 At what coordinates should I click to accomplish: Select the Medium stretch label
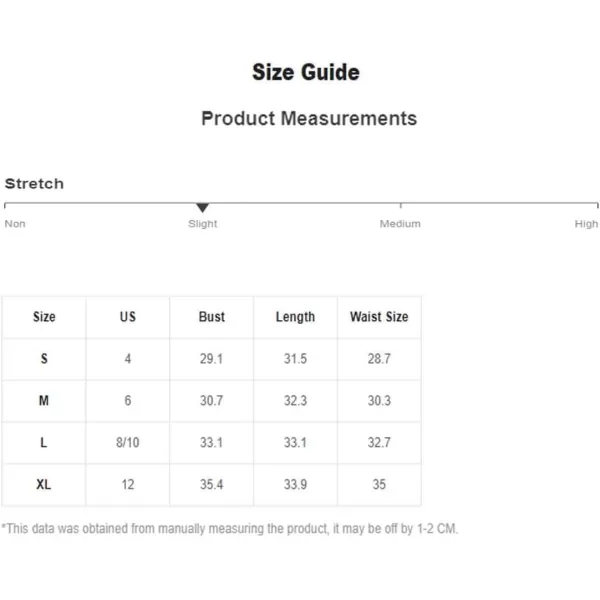click(400, 224)
